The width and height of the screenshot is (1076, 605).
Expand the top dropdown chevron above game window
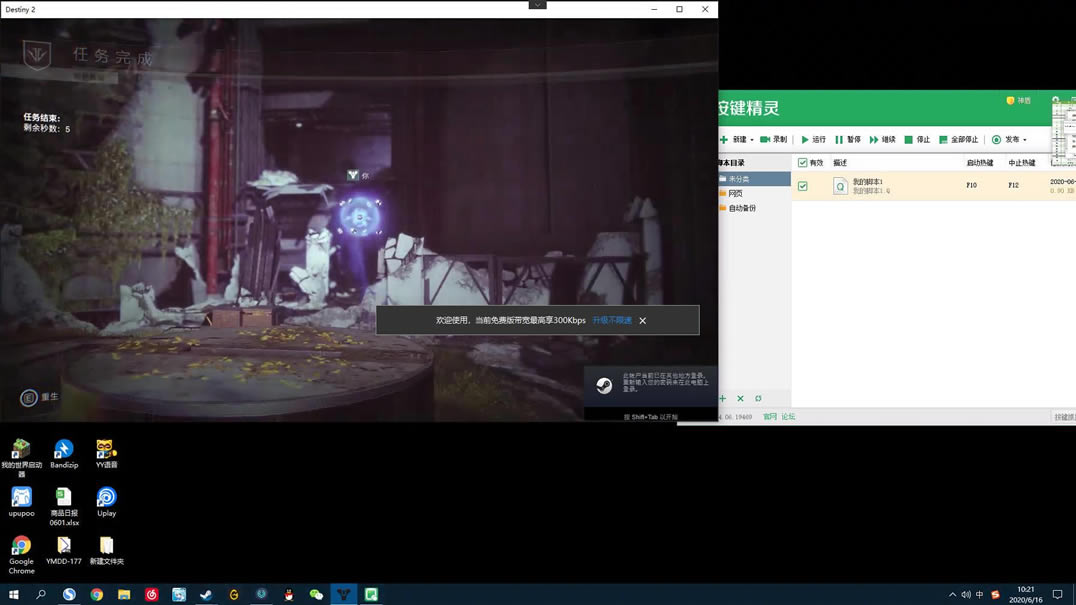tap(538, 5)
